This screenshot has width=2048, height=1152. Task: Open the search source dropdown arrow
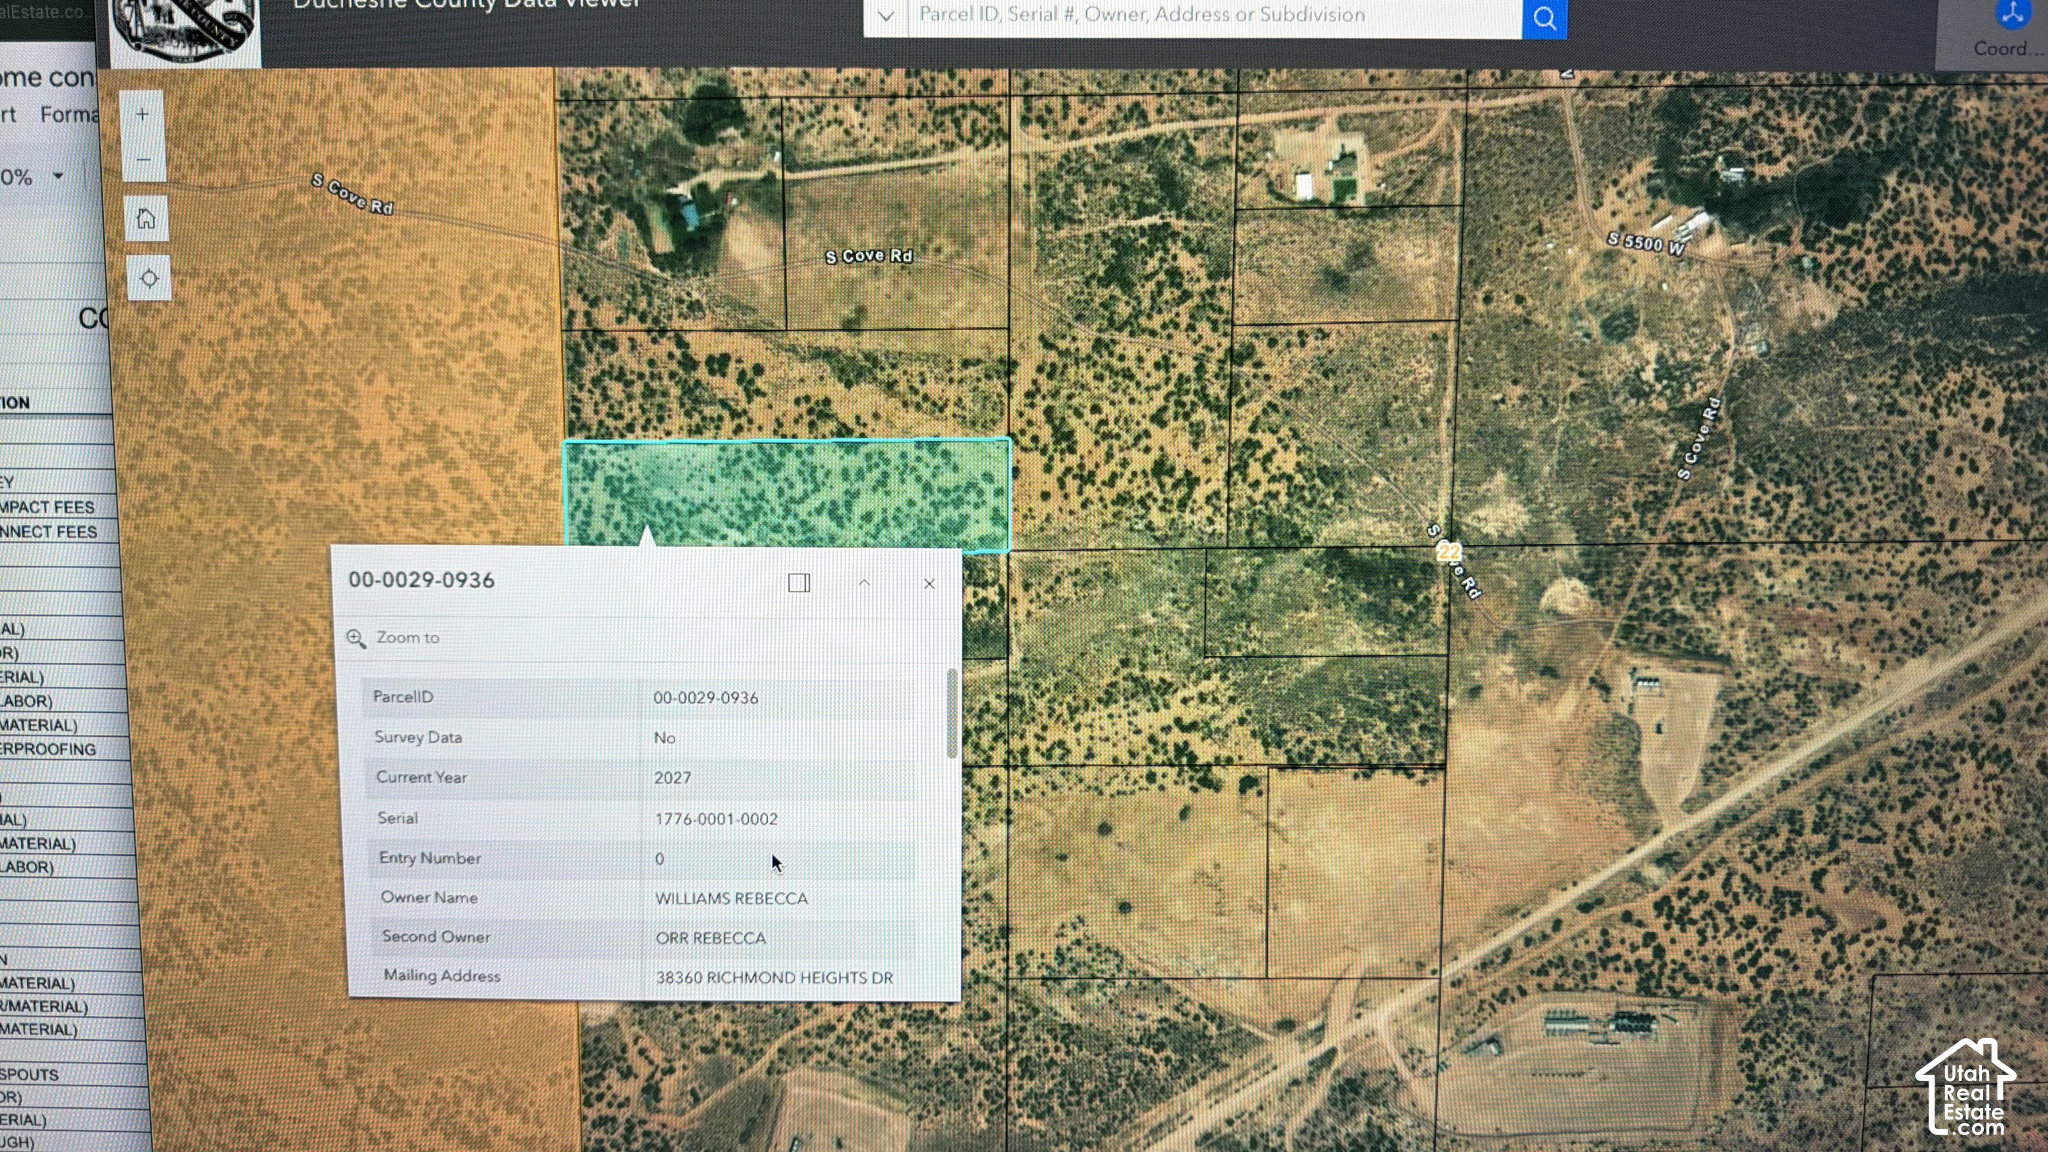pos(885,16)
